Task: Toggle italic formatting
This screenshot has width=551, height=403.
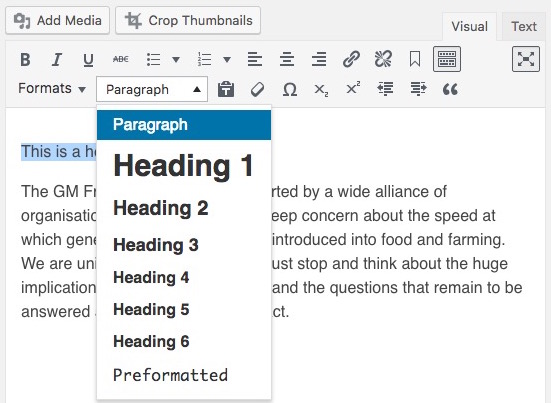Action: [x=57, y=59]
